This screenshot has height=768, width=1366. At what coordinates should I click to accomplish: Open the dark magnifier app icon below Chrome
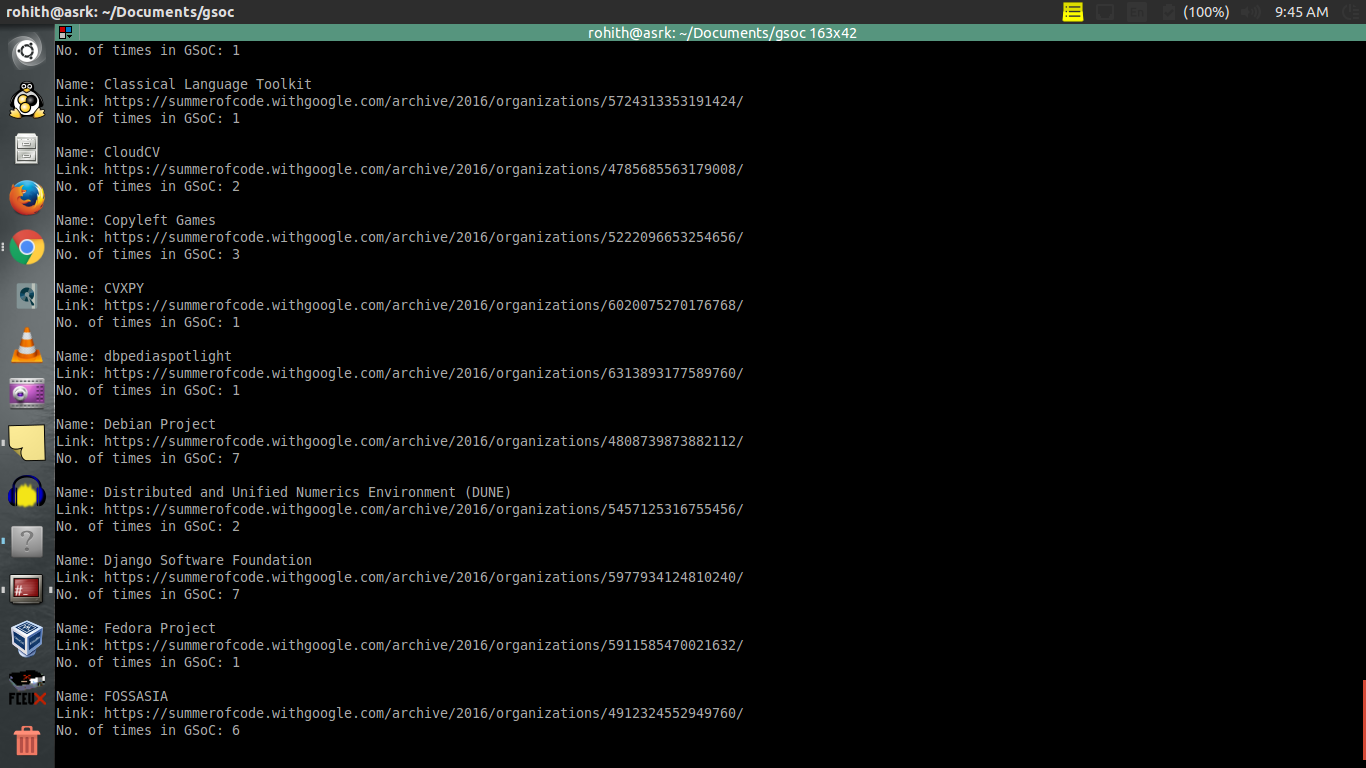pyautogui.click(x=27, y=296)
